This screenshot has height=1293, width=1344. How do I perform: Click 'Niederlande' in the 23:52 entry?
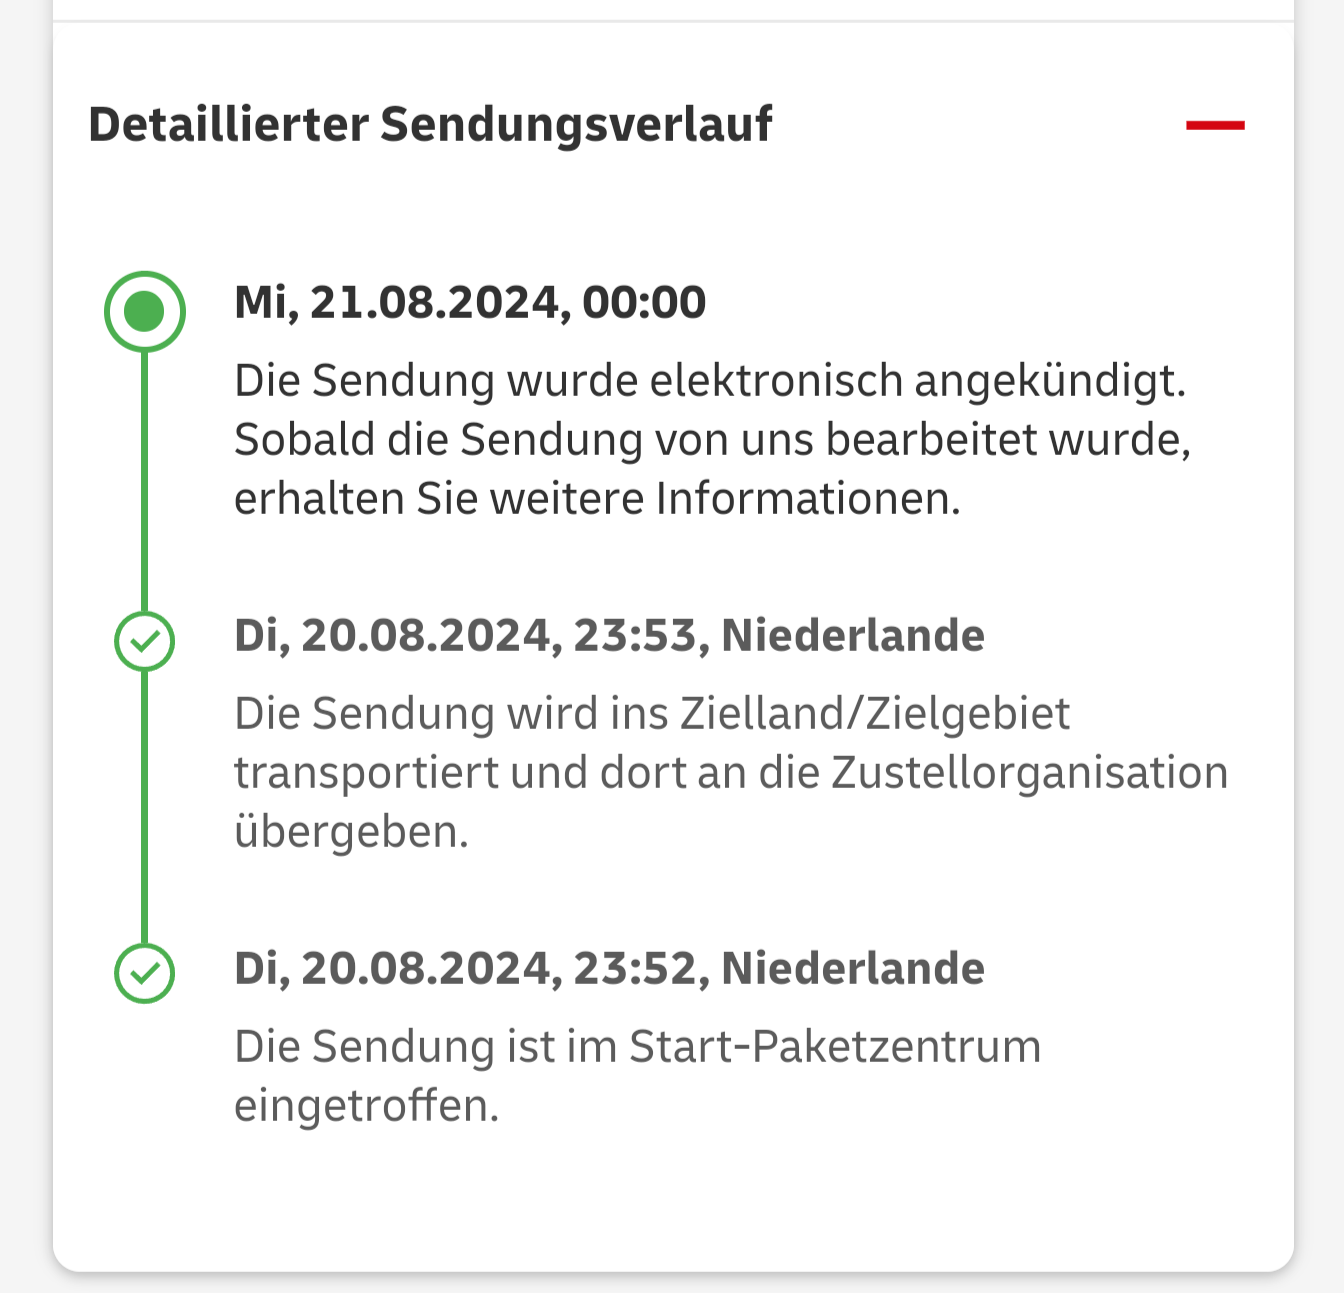coord(853,969)
